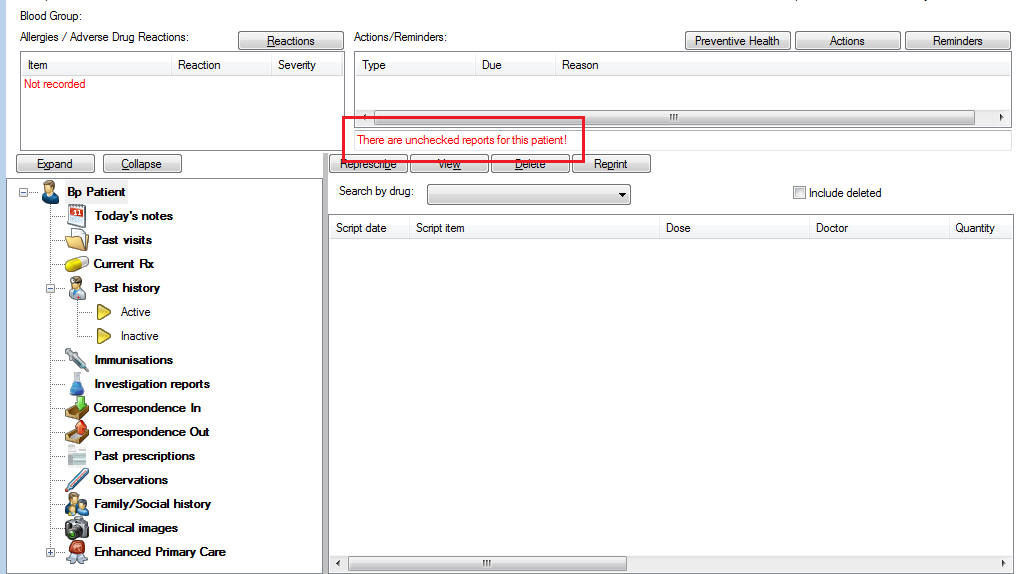1016x574 pixels.
Task: Open Family/Social history tree item
Action: tap(152, 504)
